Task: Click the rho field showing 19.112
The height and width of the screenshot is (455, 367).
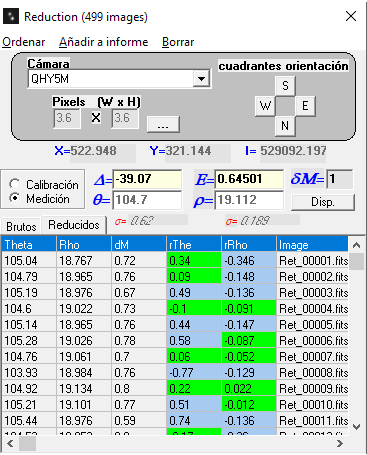Action: 249,200
